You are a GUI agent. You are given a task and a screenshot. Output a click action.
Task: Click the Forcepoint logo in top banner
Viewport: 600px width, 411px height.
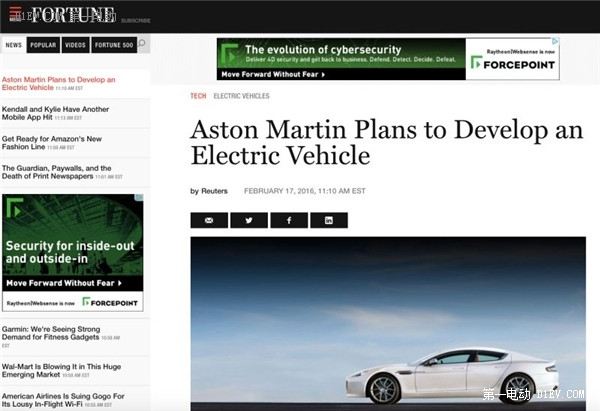pos(513,64)
